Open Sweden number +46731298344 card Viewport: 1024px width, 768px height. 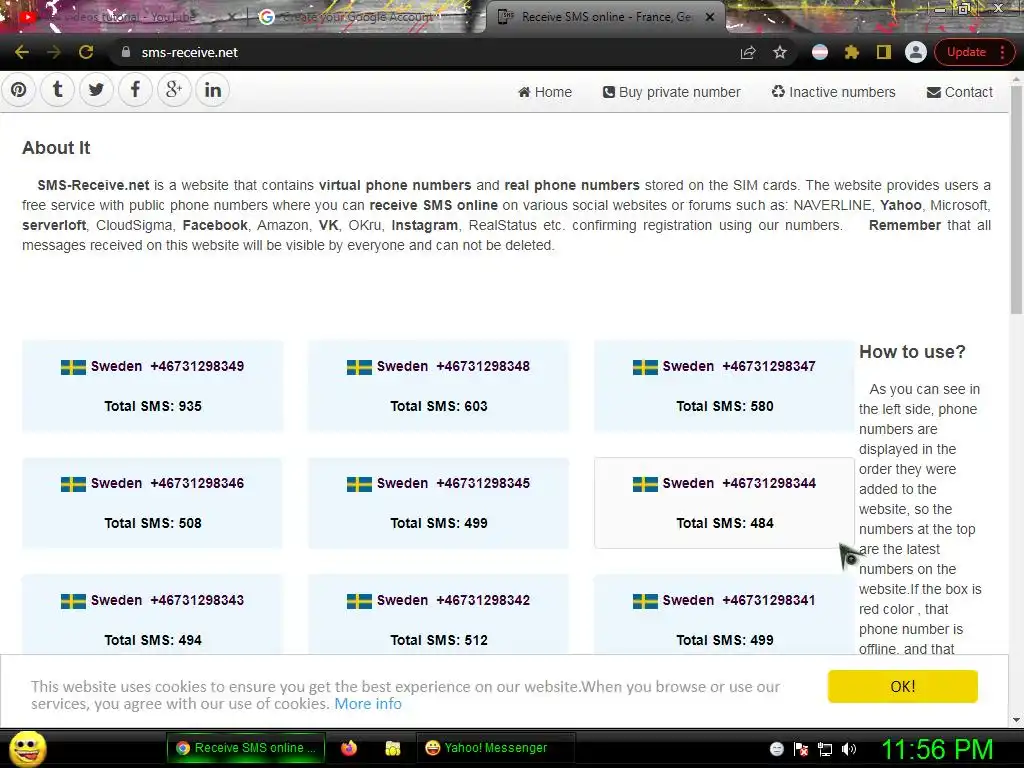724,503
